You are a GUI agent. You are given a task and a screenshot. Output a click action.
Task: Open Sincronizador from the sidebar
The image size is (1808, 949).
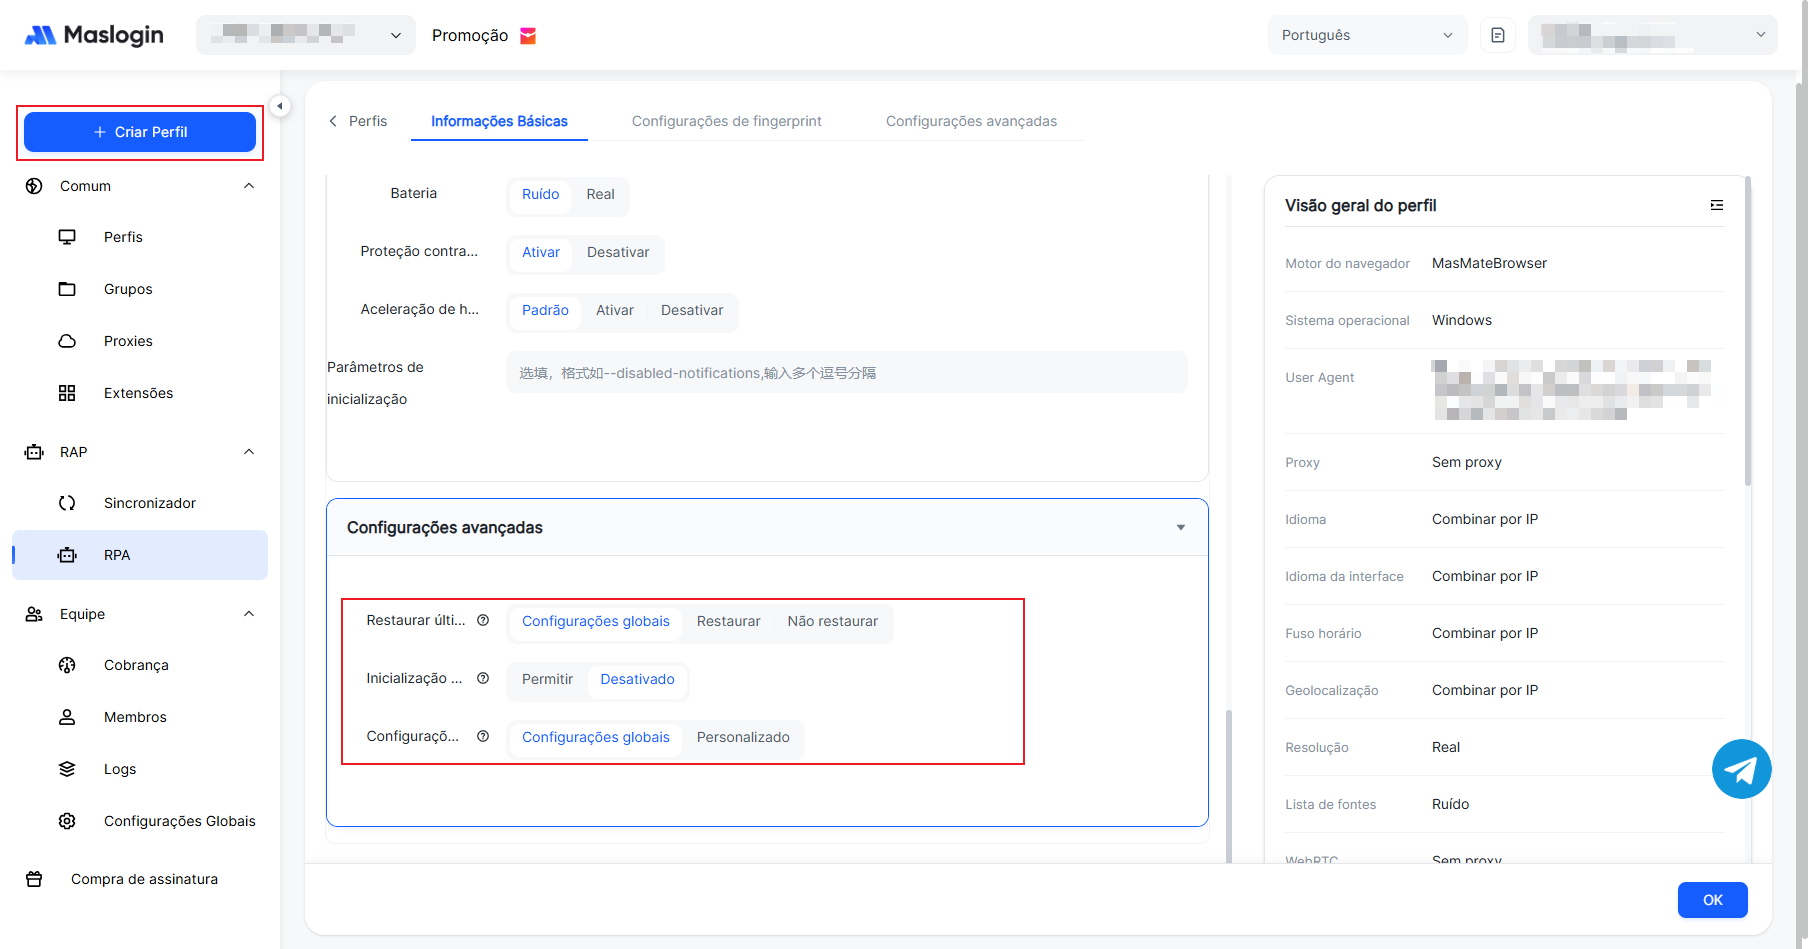tap(149, 503)
